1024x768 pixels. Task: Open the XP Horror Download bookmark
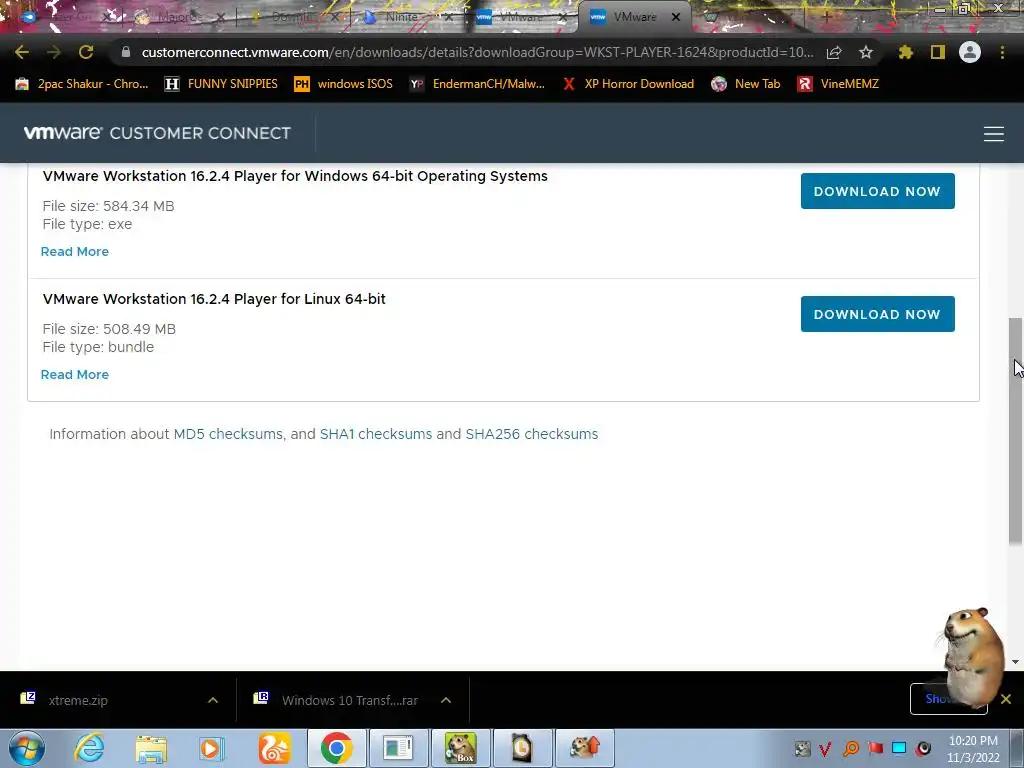628,84
